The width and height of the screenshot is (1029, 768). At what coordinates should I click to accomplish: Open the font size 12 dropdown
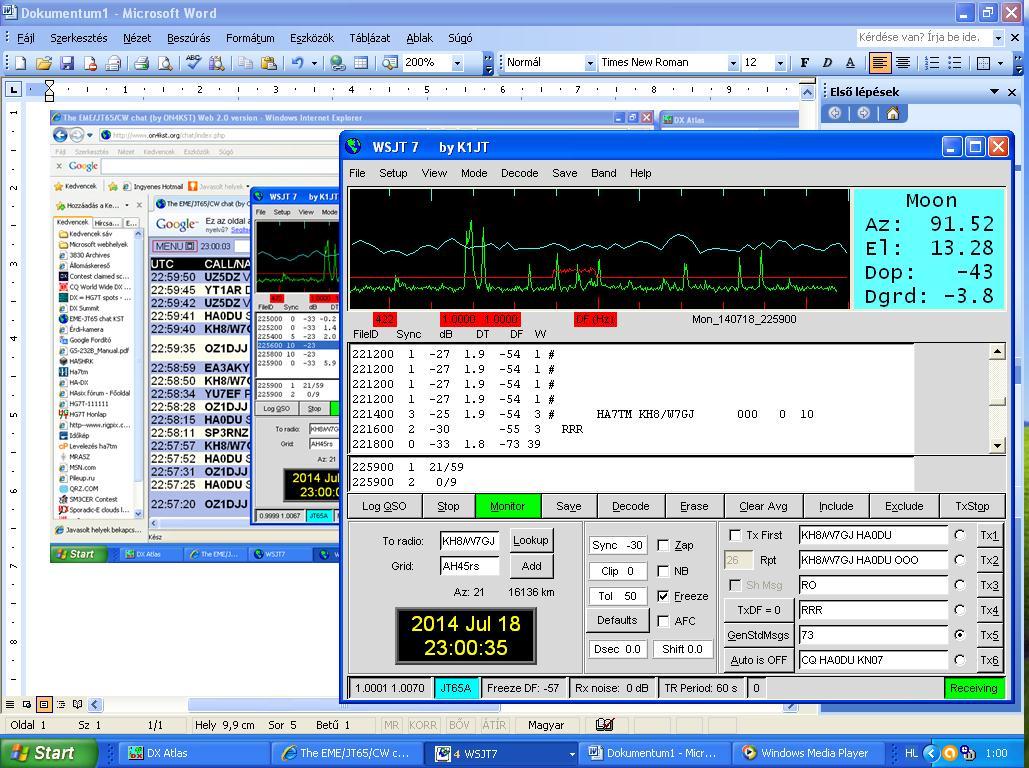(780, 63)
